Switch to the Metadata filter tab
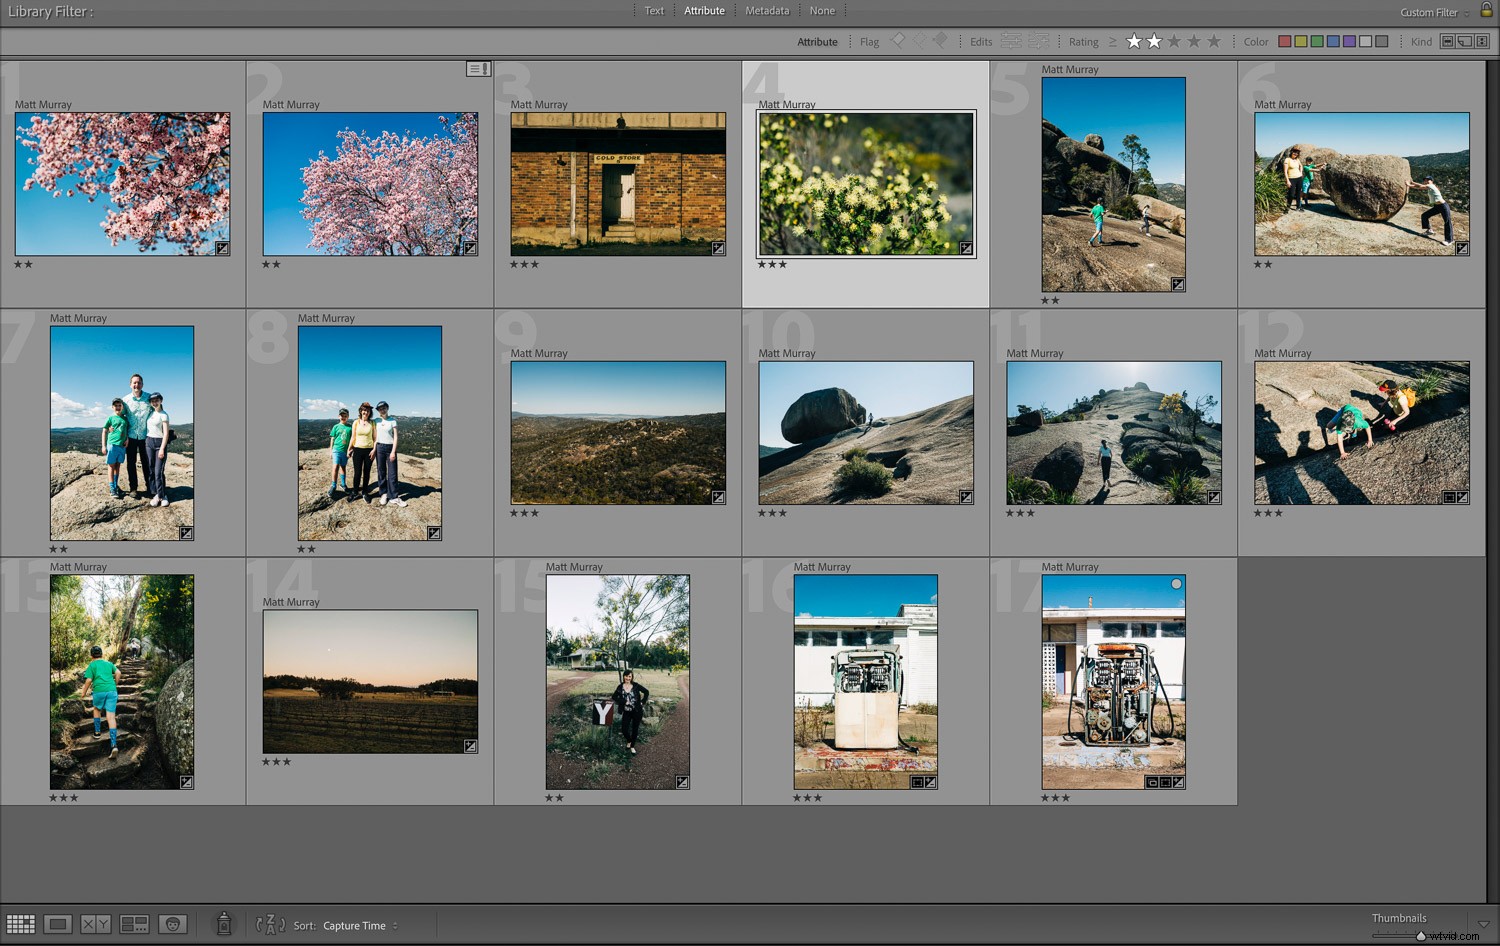This screenshot has width=1500, height=946. 767,10
